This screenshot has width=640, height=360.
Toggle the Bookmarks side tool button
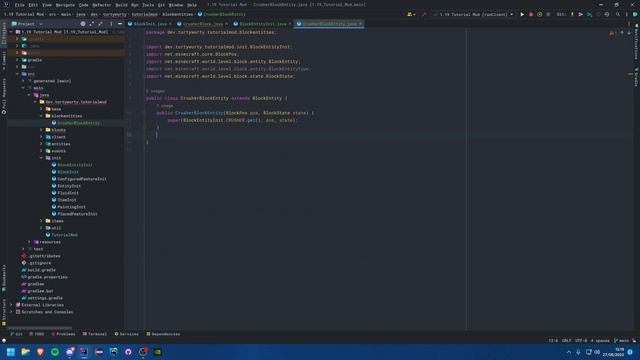pos(4,278)
